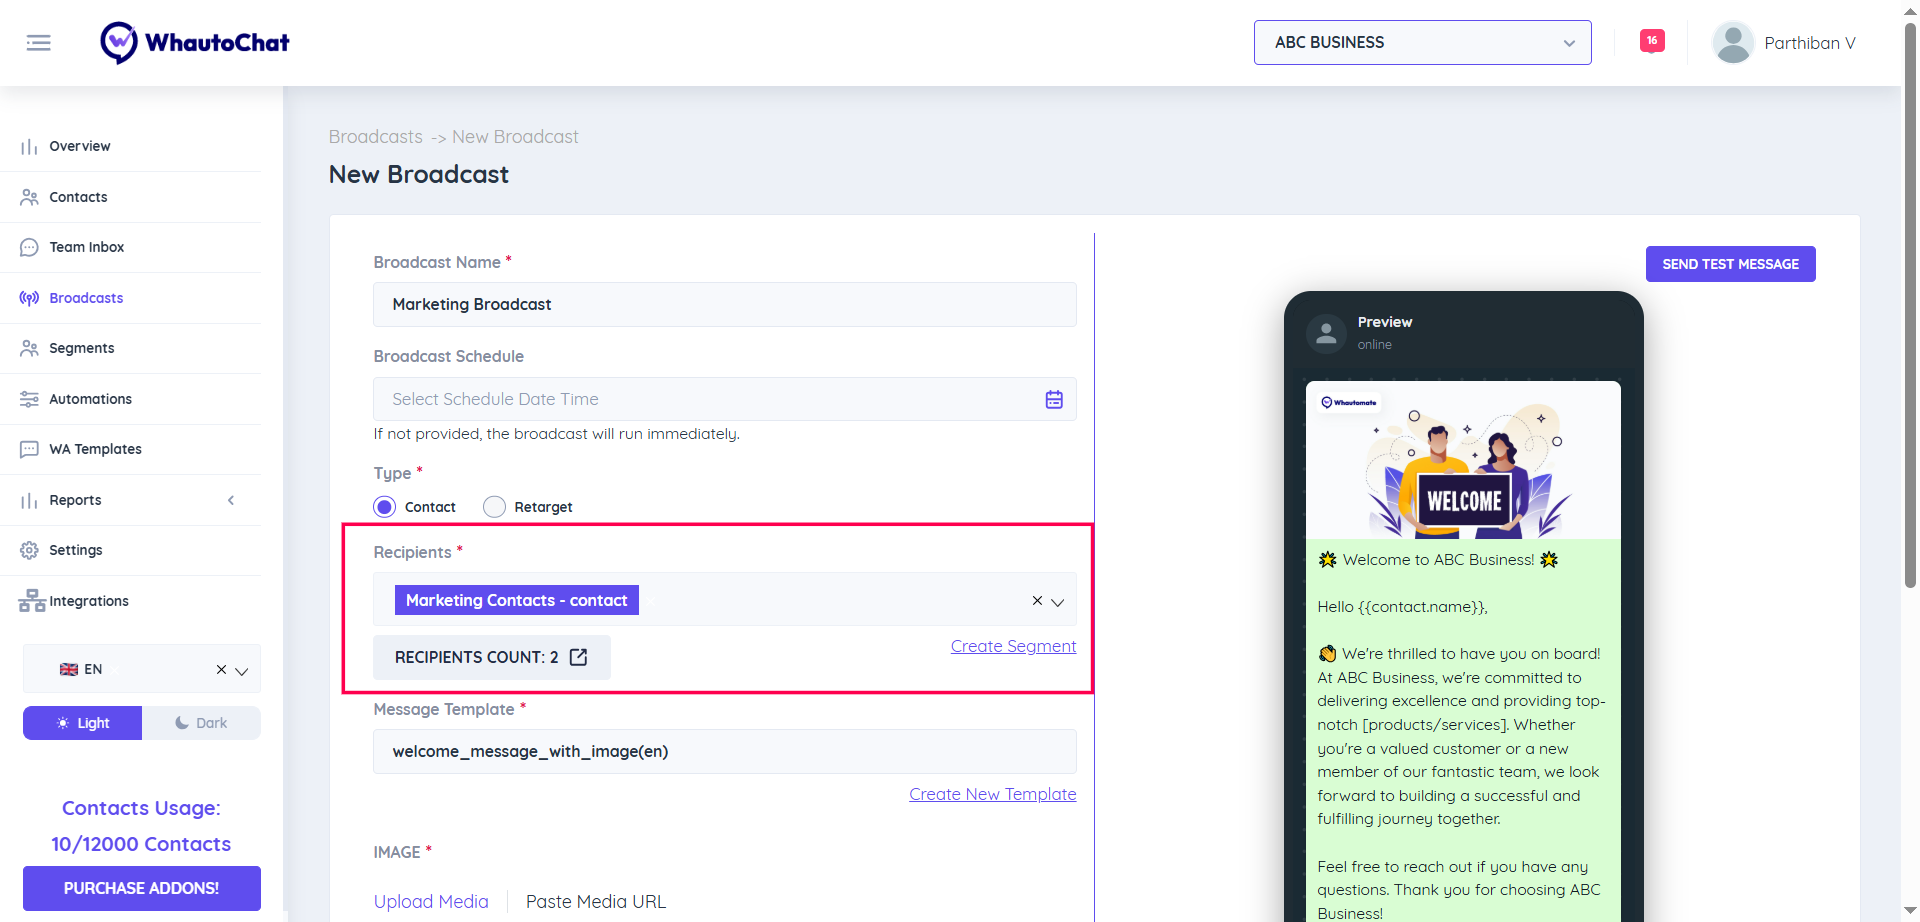
Task: Click the SEND TEST MESSAGE button
Action: (x=1730, y=264)
